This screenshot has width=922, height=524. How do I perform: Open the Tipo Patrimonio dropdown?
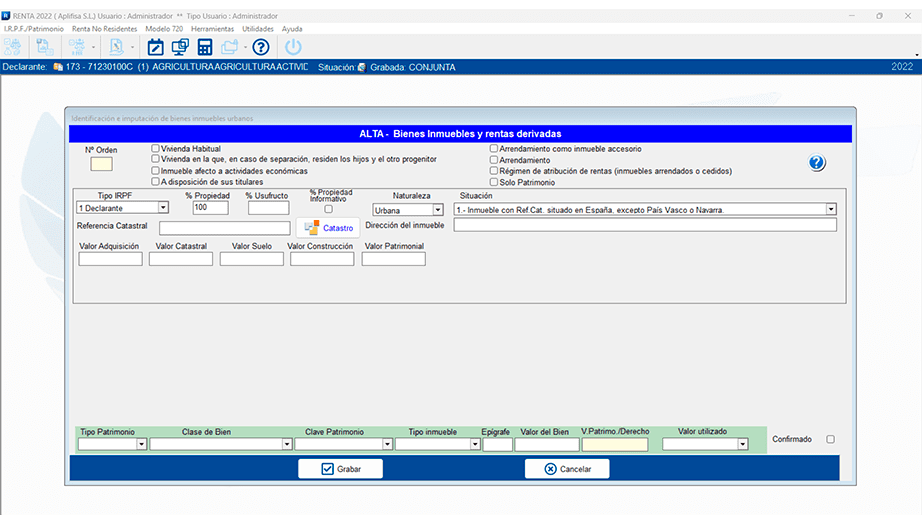pos(141,445)
